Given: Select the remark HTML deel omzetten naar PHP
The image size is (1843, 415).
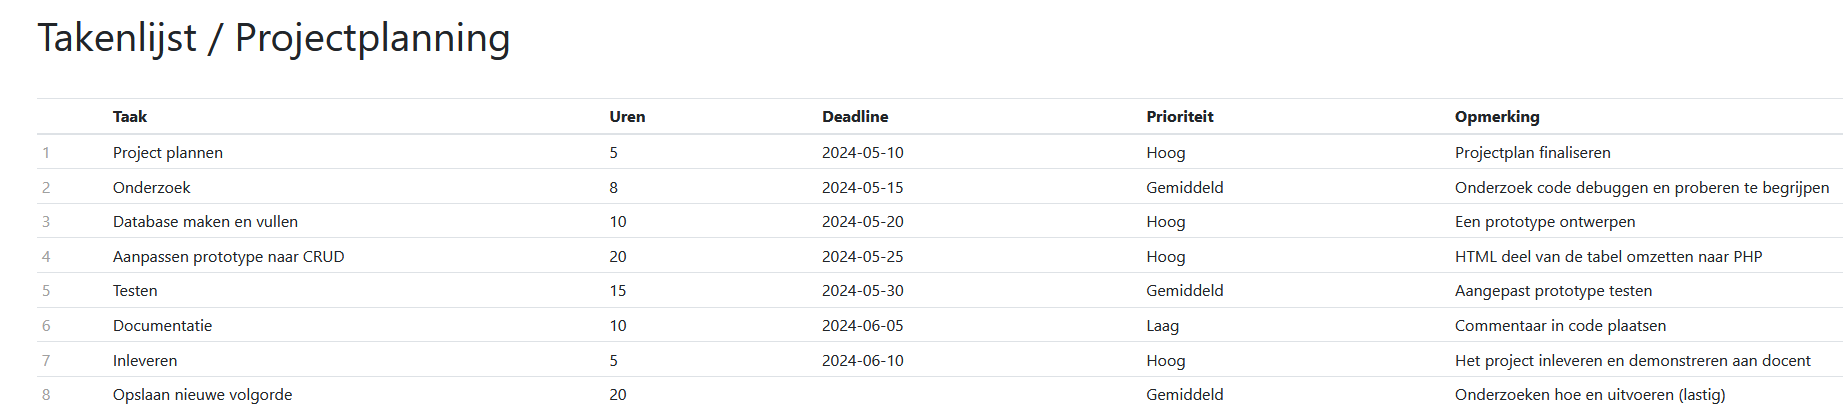Looking at the screenshot, I should 1608,257.
